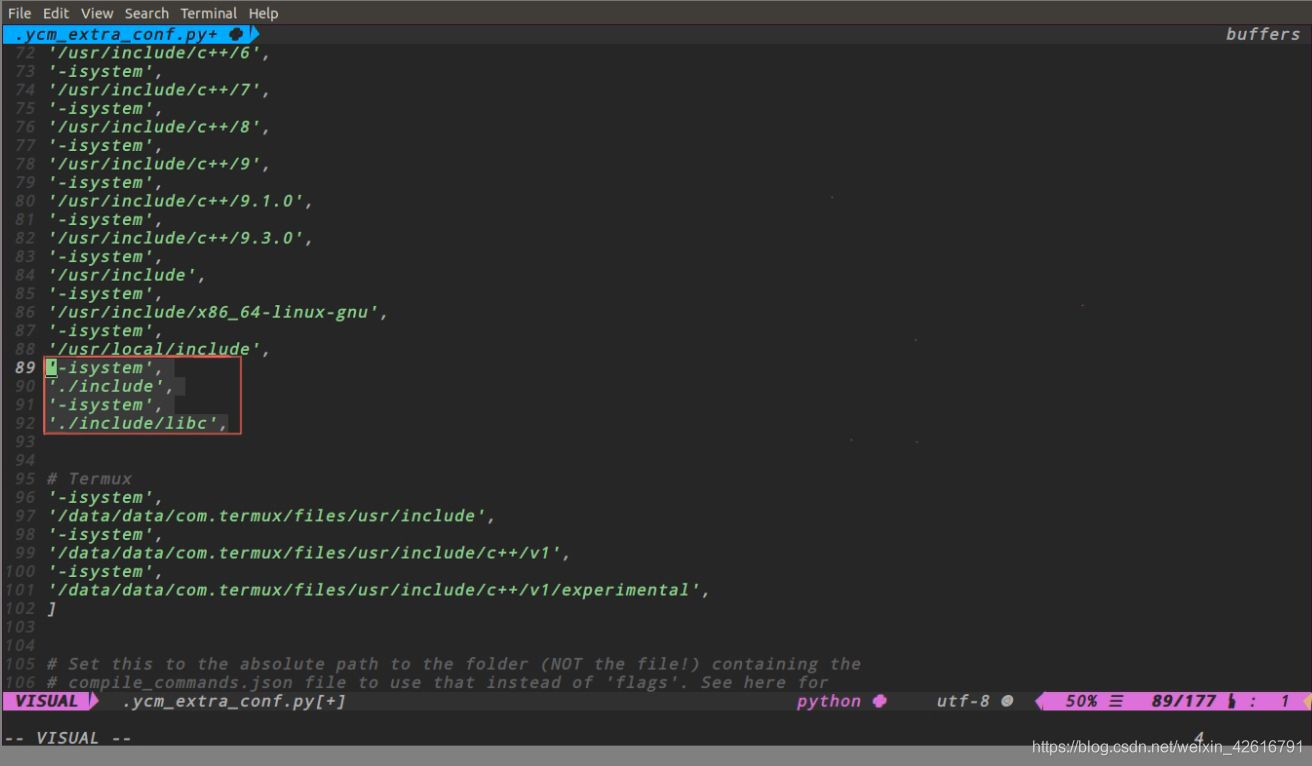Click the '-isystem' text on line 73
Image resolution: width=1312 pixels, height=766 pixels.
point(105,72)
